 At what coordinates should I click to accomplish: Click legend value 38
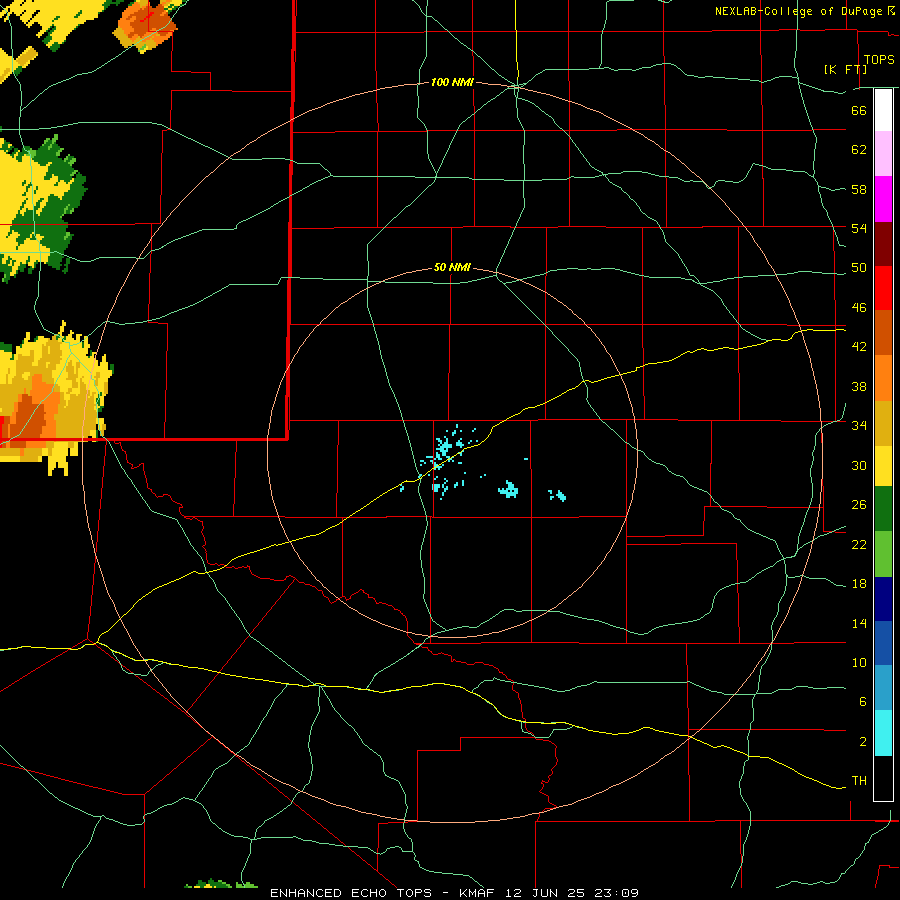coord(859,386)
